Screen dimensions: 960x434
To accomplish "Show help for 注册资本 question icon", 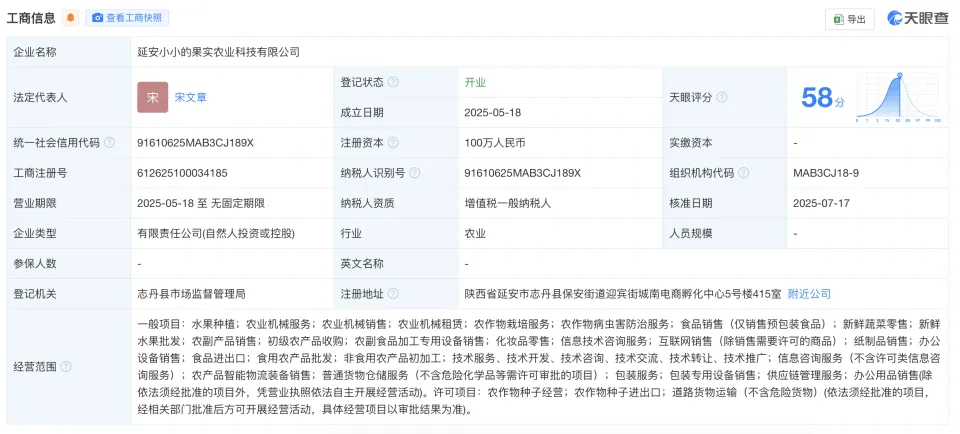I will tap(393, 143).
